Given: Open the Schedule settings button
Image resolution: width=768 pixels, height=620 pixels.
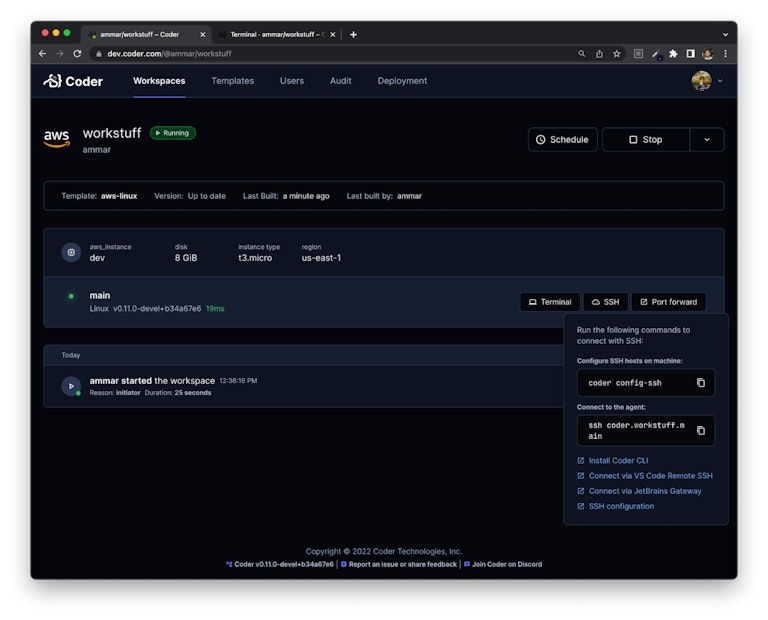Looking at the screenshot, I should [562, 140].
